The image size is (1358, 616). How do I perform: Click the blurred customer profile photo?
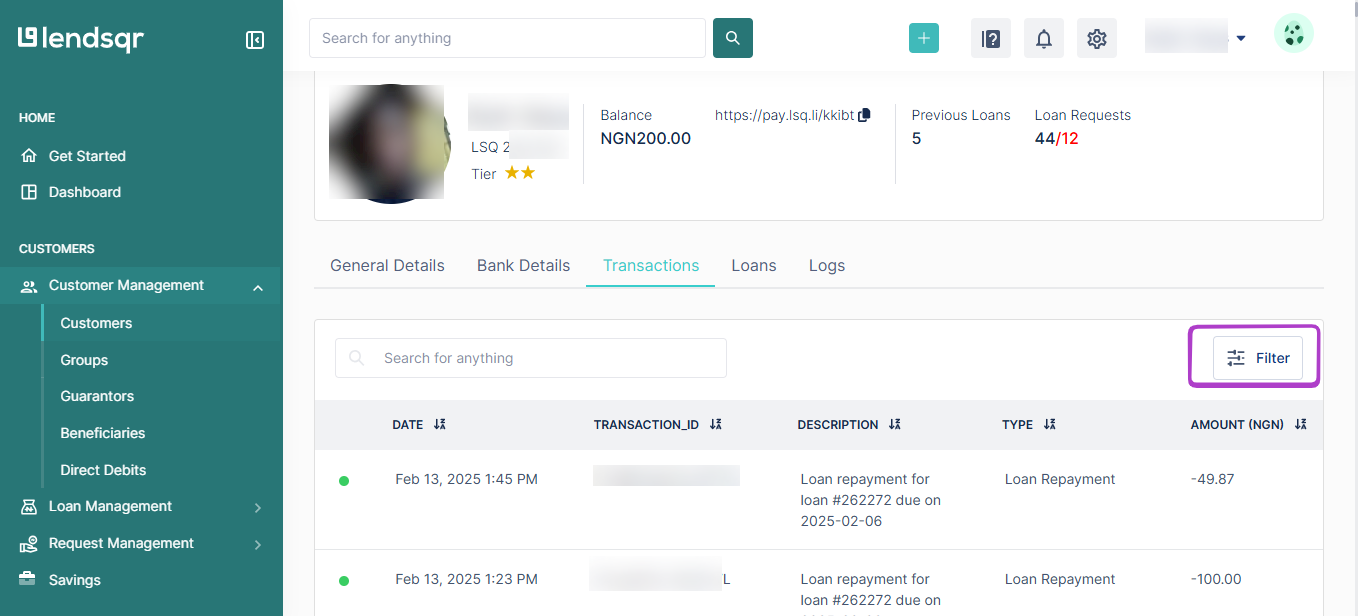click(389, 143)
